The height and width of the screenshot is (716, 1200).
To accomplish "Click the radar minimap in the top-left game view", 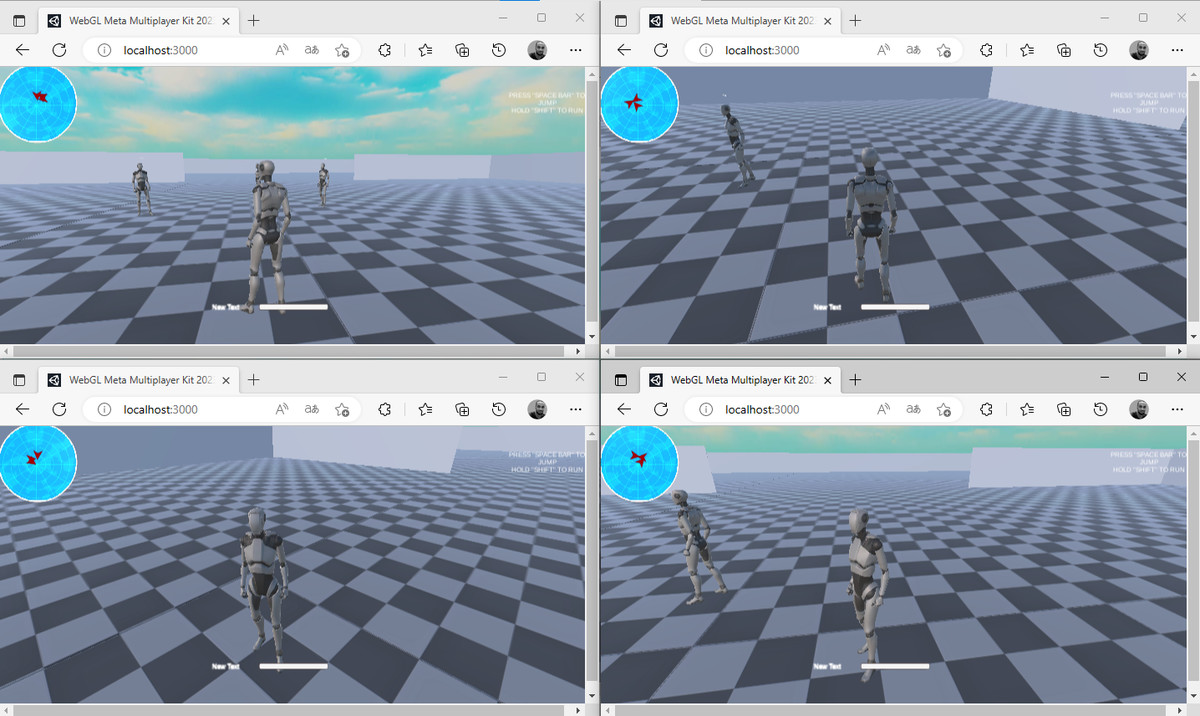I will tap(38, 103).
